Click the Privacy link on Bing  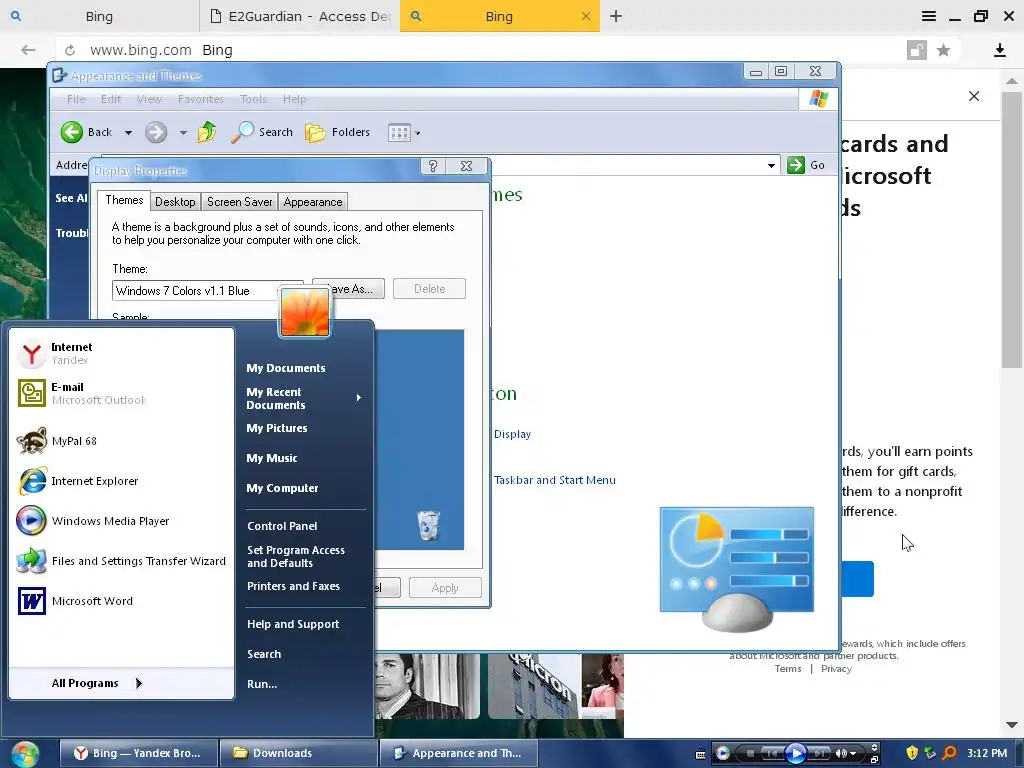click(837, 669)
